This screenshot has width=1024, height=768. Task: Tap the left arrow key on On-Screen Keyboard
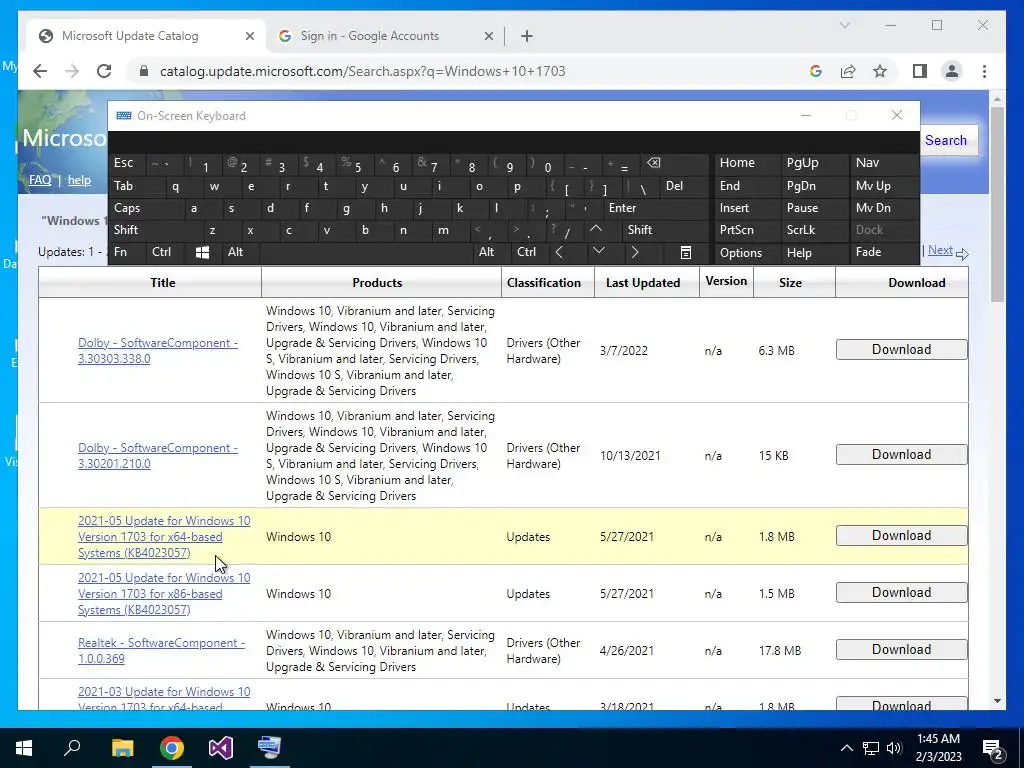click(x=559, y=252)
